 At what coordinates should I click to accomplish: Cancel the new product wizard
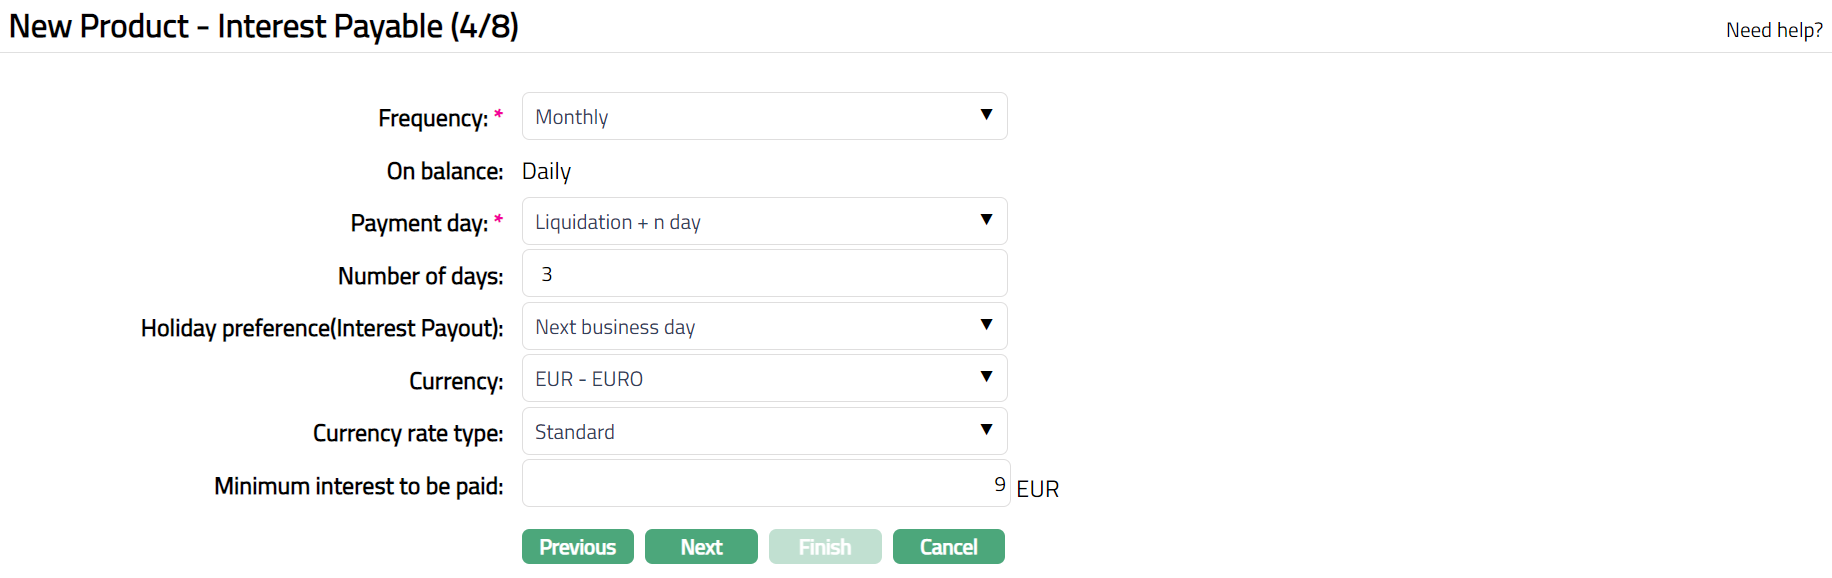click(x=948, y=547)
